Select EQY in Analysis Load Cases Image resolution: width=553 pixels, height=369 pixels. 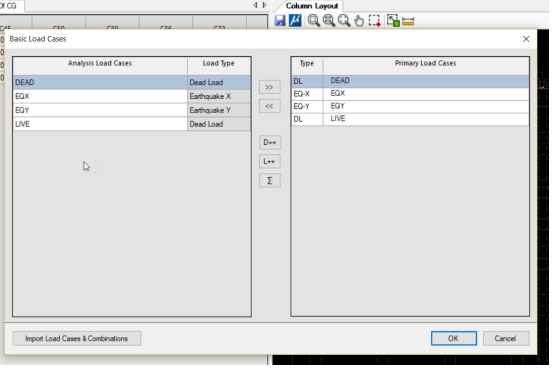pyautogui.click(x=100, y=110)
